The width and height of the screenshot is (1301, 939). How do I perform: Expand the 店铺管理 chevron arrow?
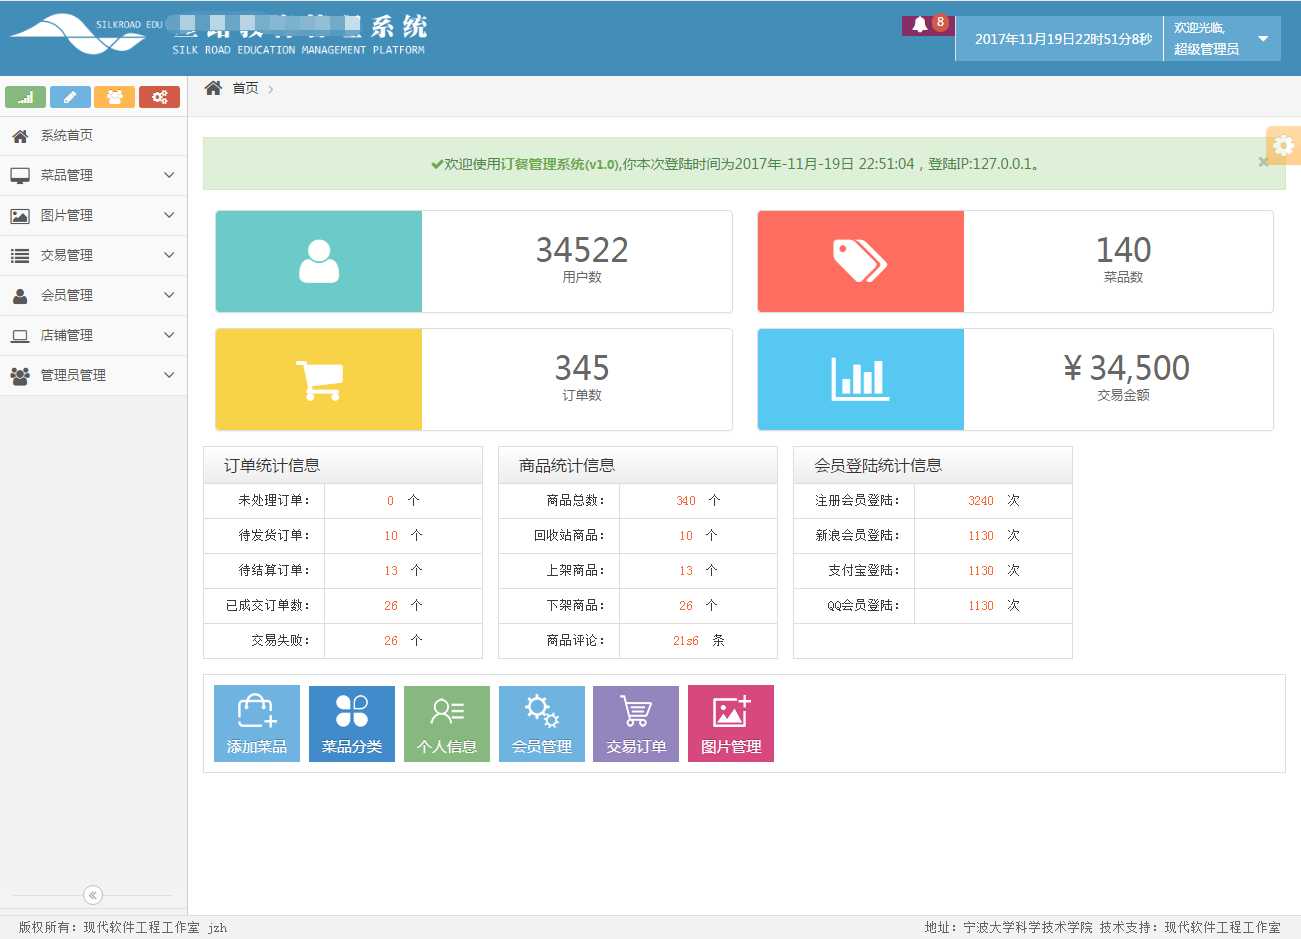(x=169, y=335)
